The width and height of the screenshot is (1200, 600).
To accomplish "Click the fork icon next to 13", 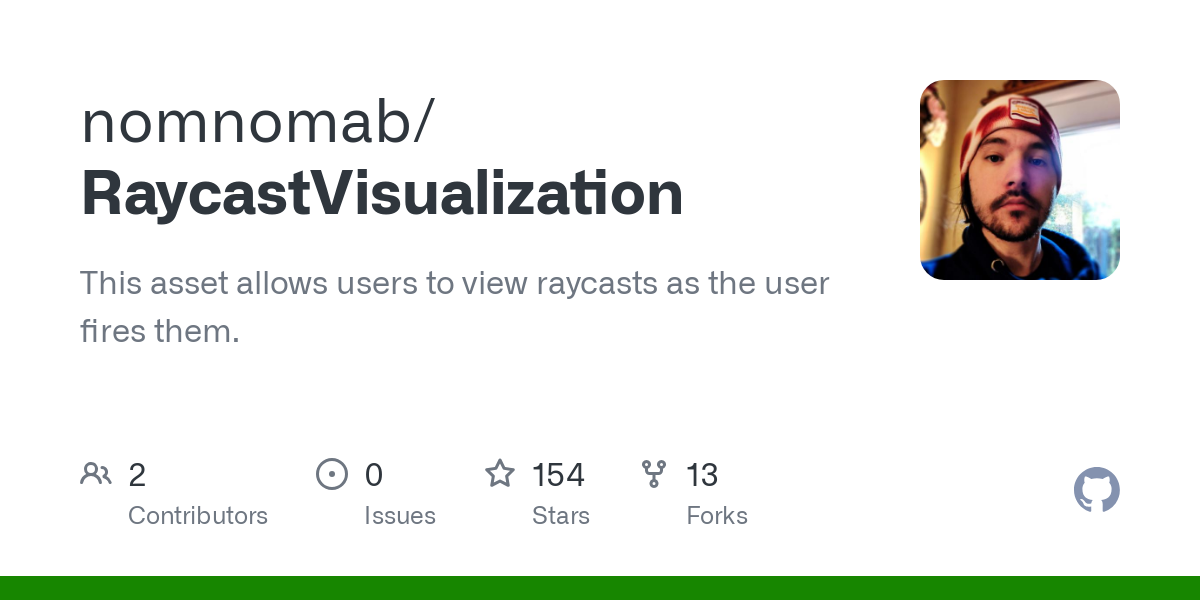I will pyautogui.click(x=653, y=474).
